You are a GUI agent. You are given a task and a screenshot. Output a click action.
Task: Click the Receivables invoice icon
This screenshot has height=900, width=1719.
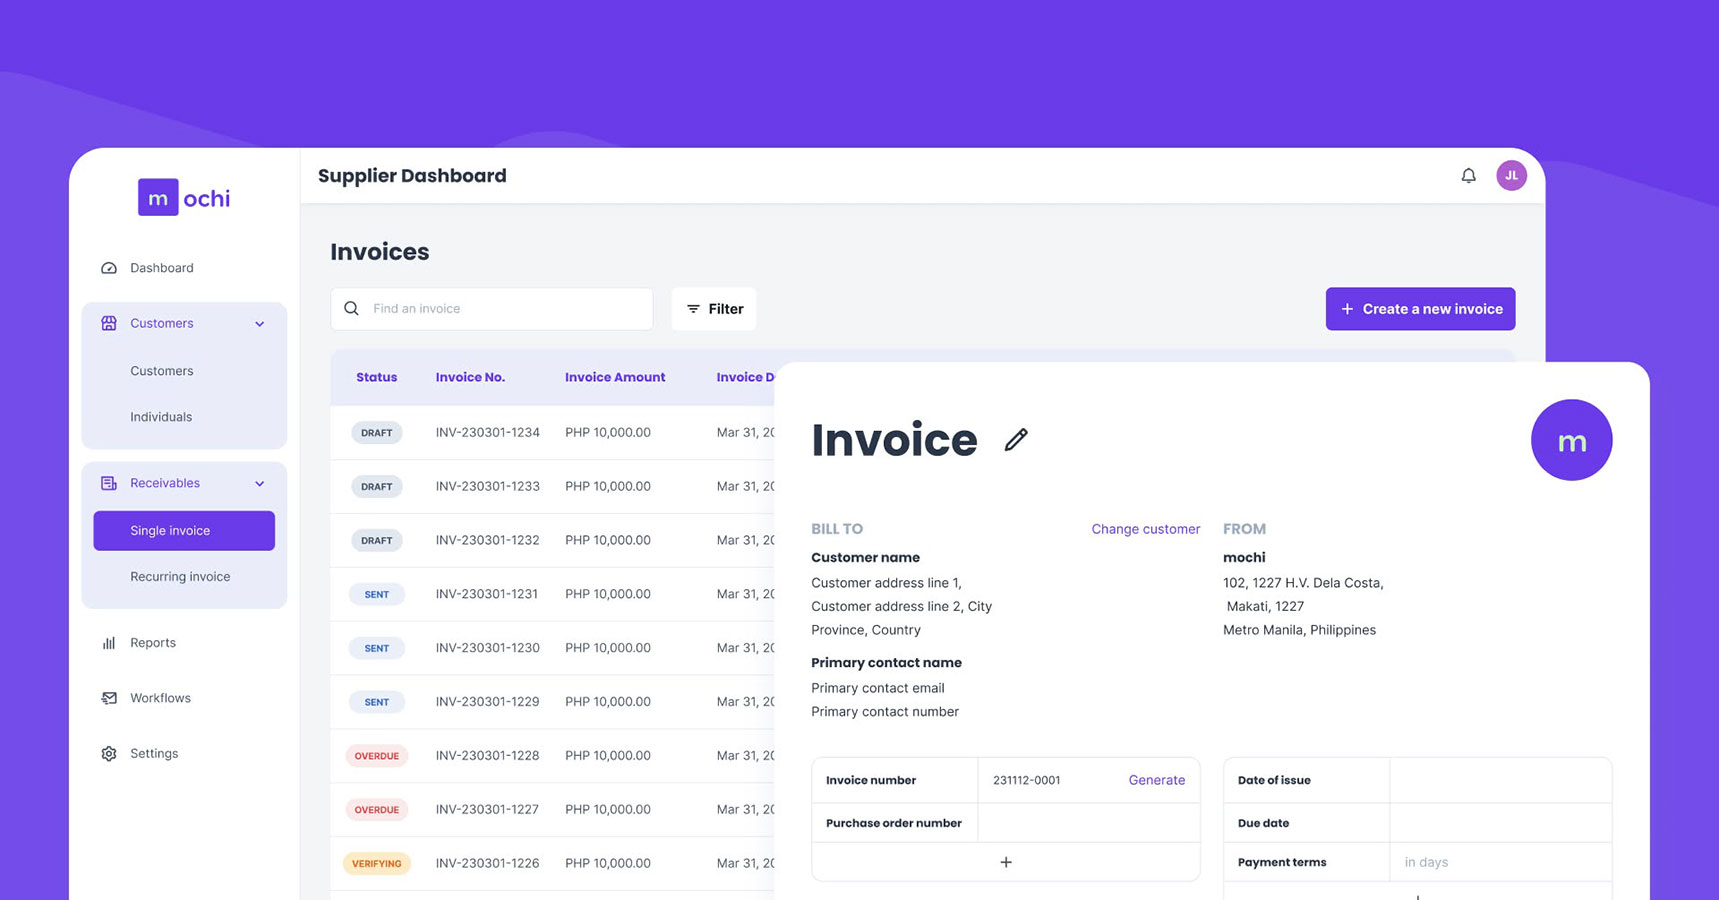pos(109,483)
